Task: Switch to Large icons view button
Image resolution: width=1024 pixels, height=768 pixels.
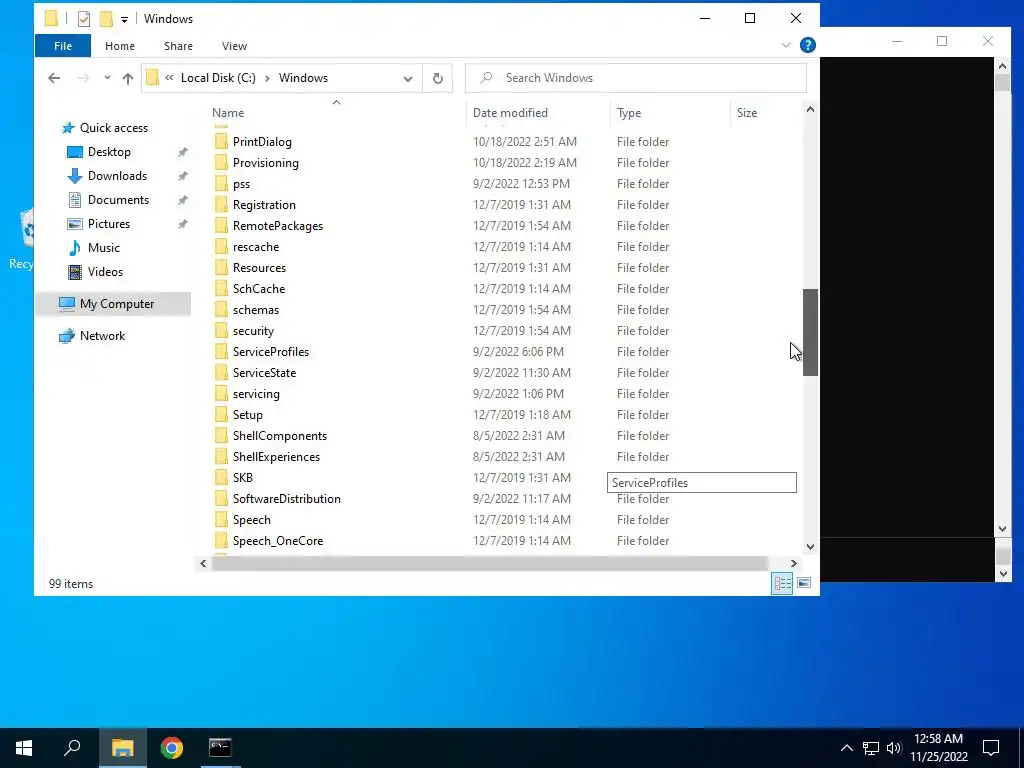Action: [804, 583]
